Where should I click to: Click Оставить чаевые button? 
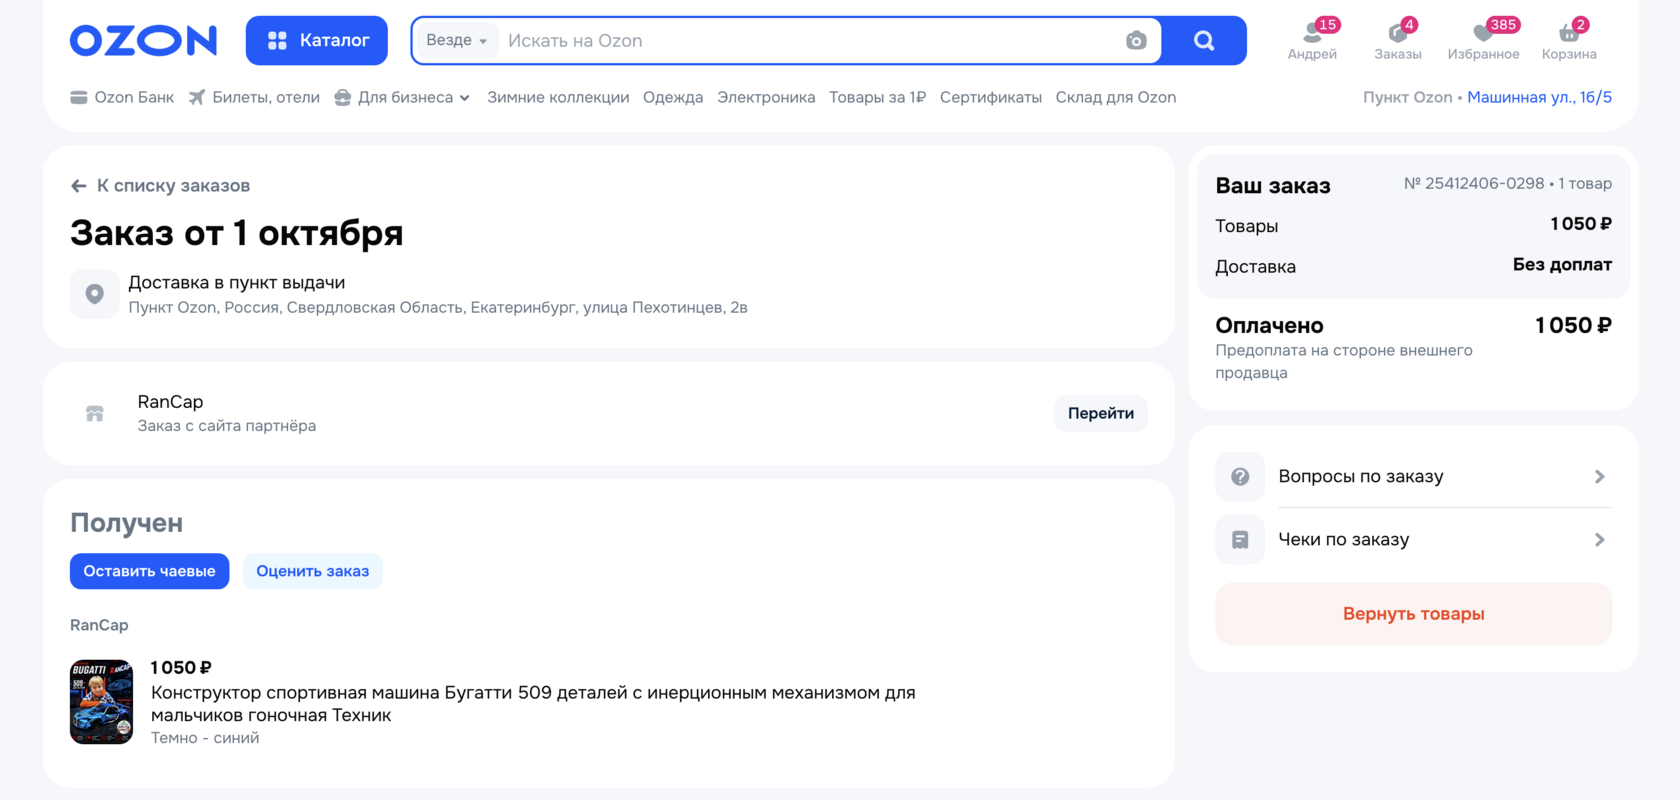coord(150,571)
